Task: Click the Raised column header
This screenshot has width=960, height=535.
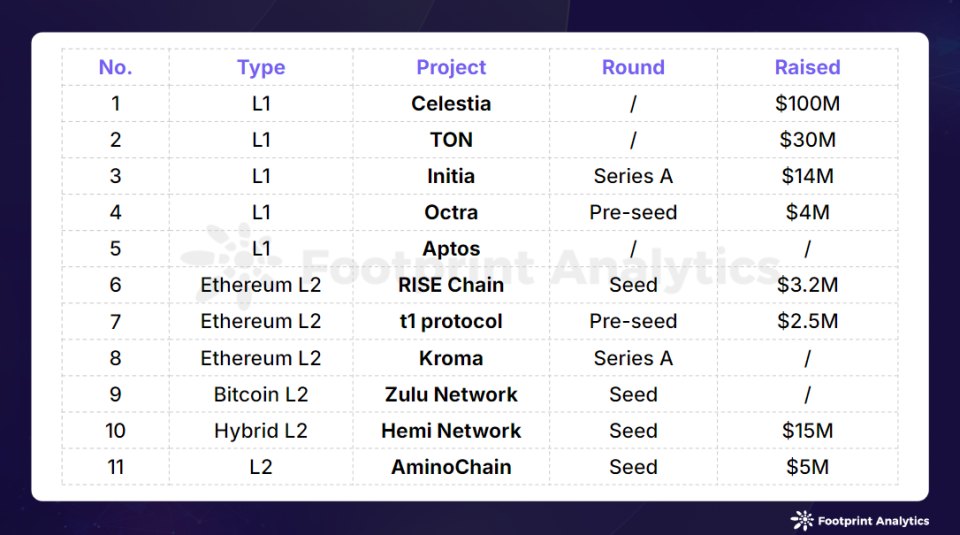Action: tap(807, 68)
